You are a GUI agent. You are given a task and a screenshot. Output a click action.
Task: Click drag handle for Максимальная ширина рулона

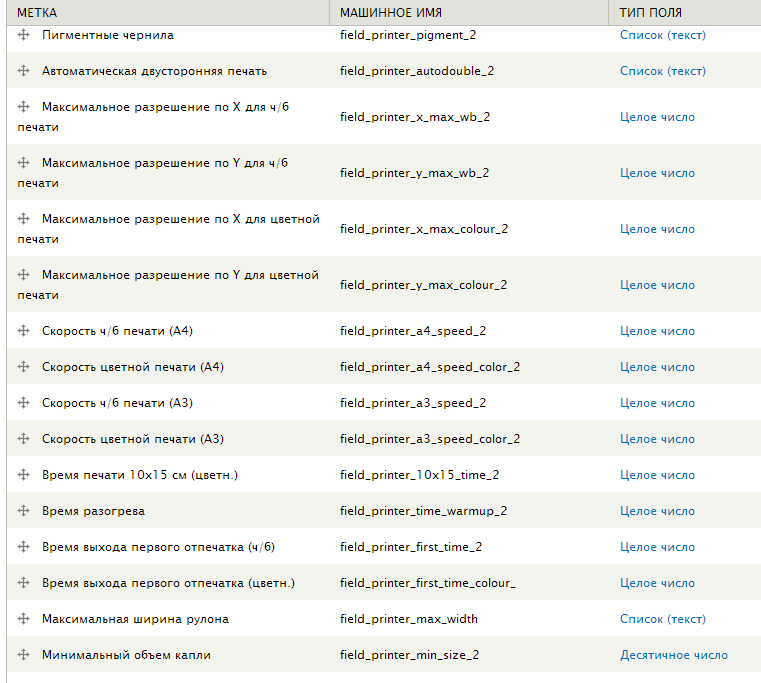[24, 619]
